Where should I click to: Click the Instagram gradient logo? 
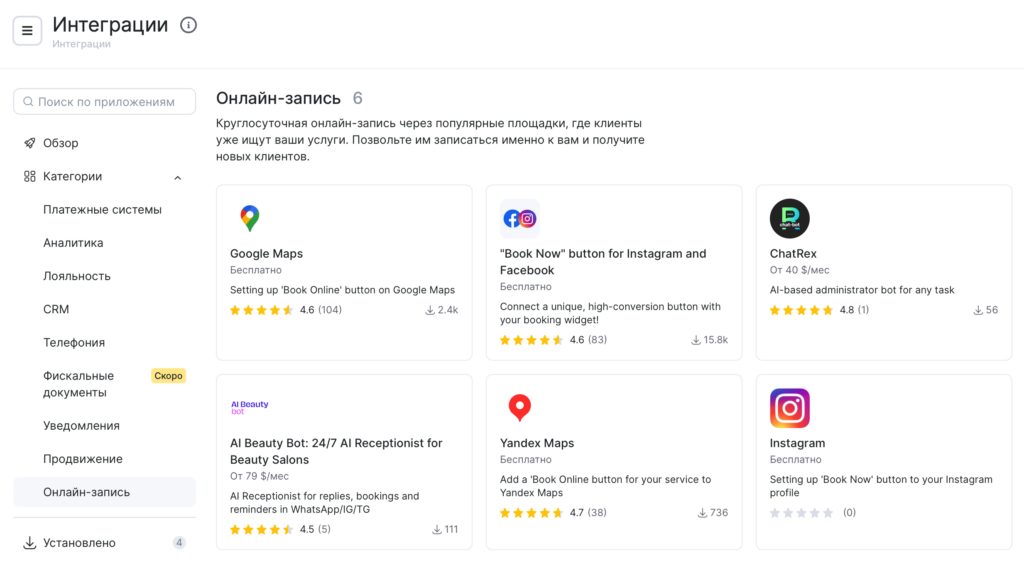[x=789, y=408]
